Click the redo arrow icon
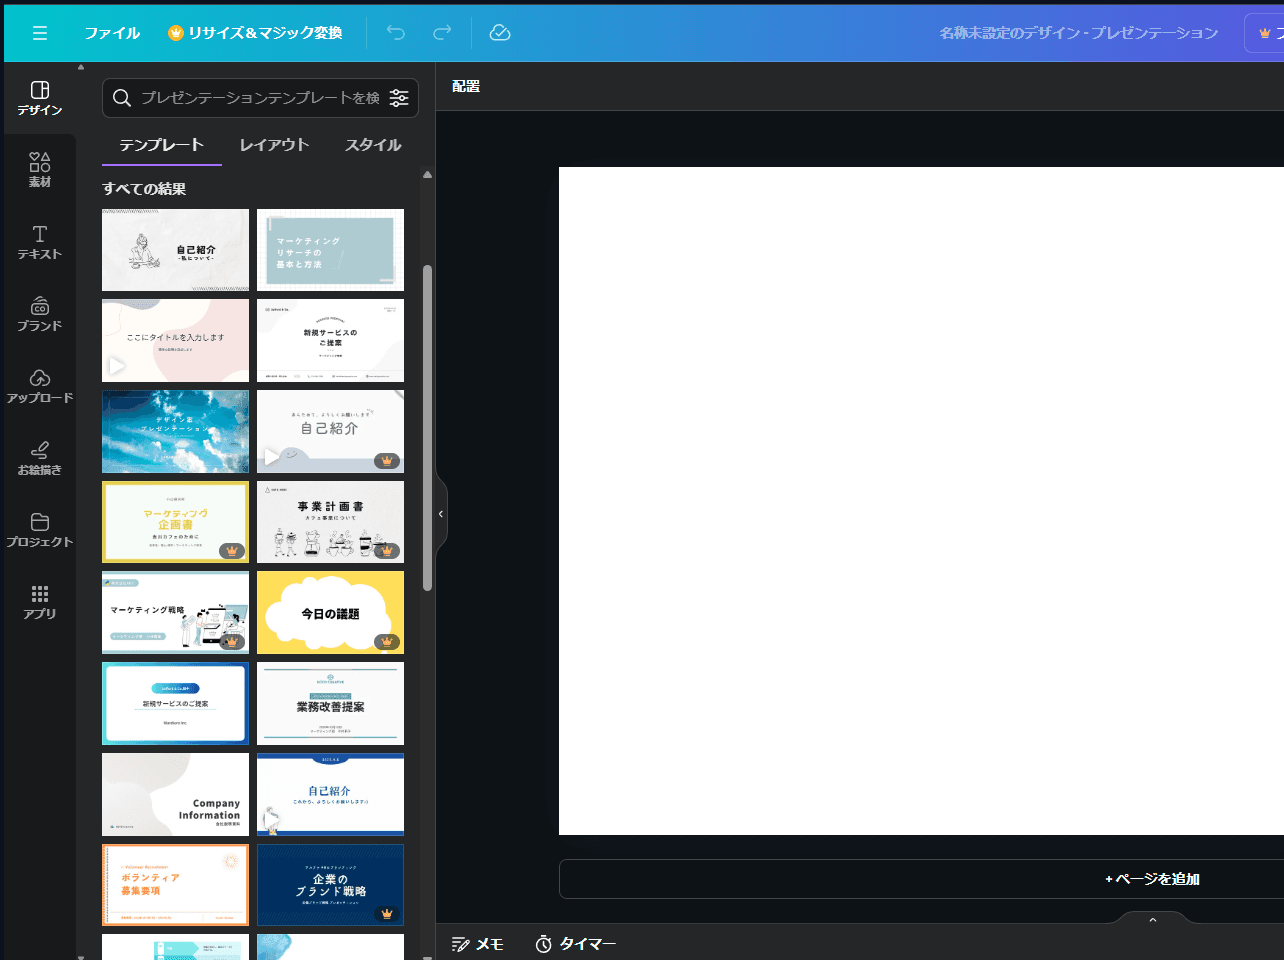 point(442,33)
